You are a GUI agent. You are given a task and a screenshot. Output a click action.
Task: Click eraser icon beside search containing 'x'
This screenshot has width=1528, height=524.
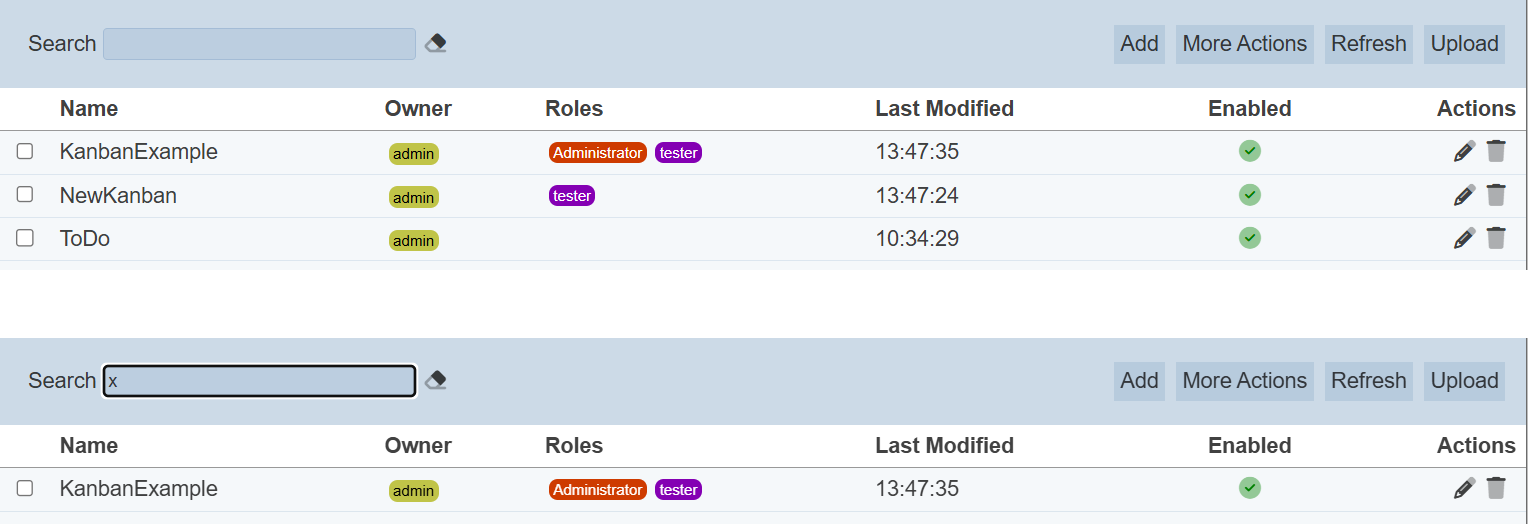click(x=435, y=380)
